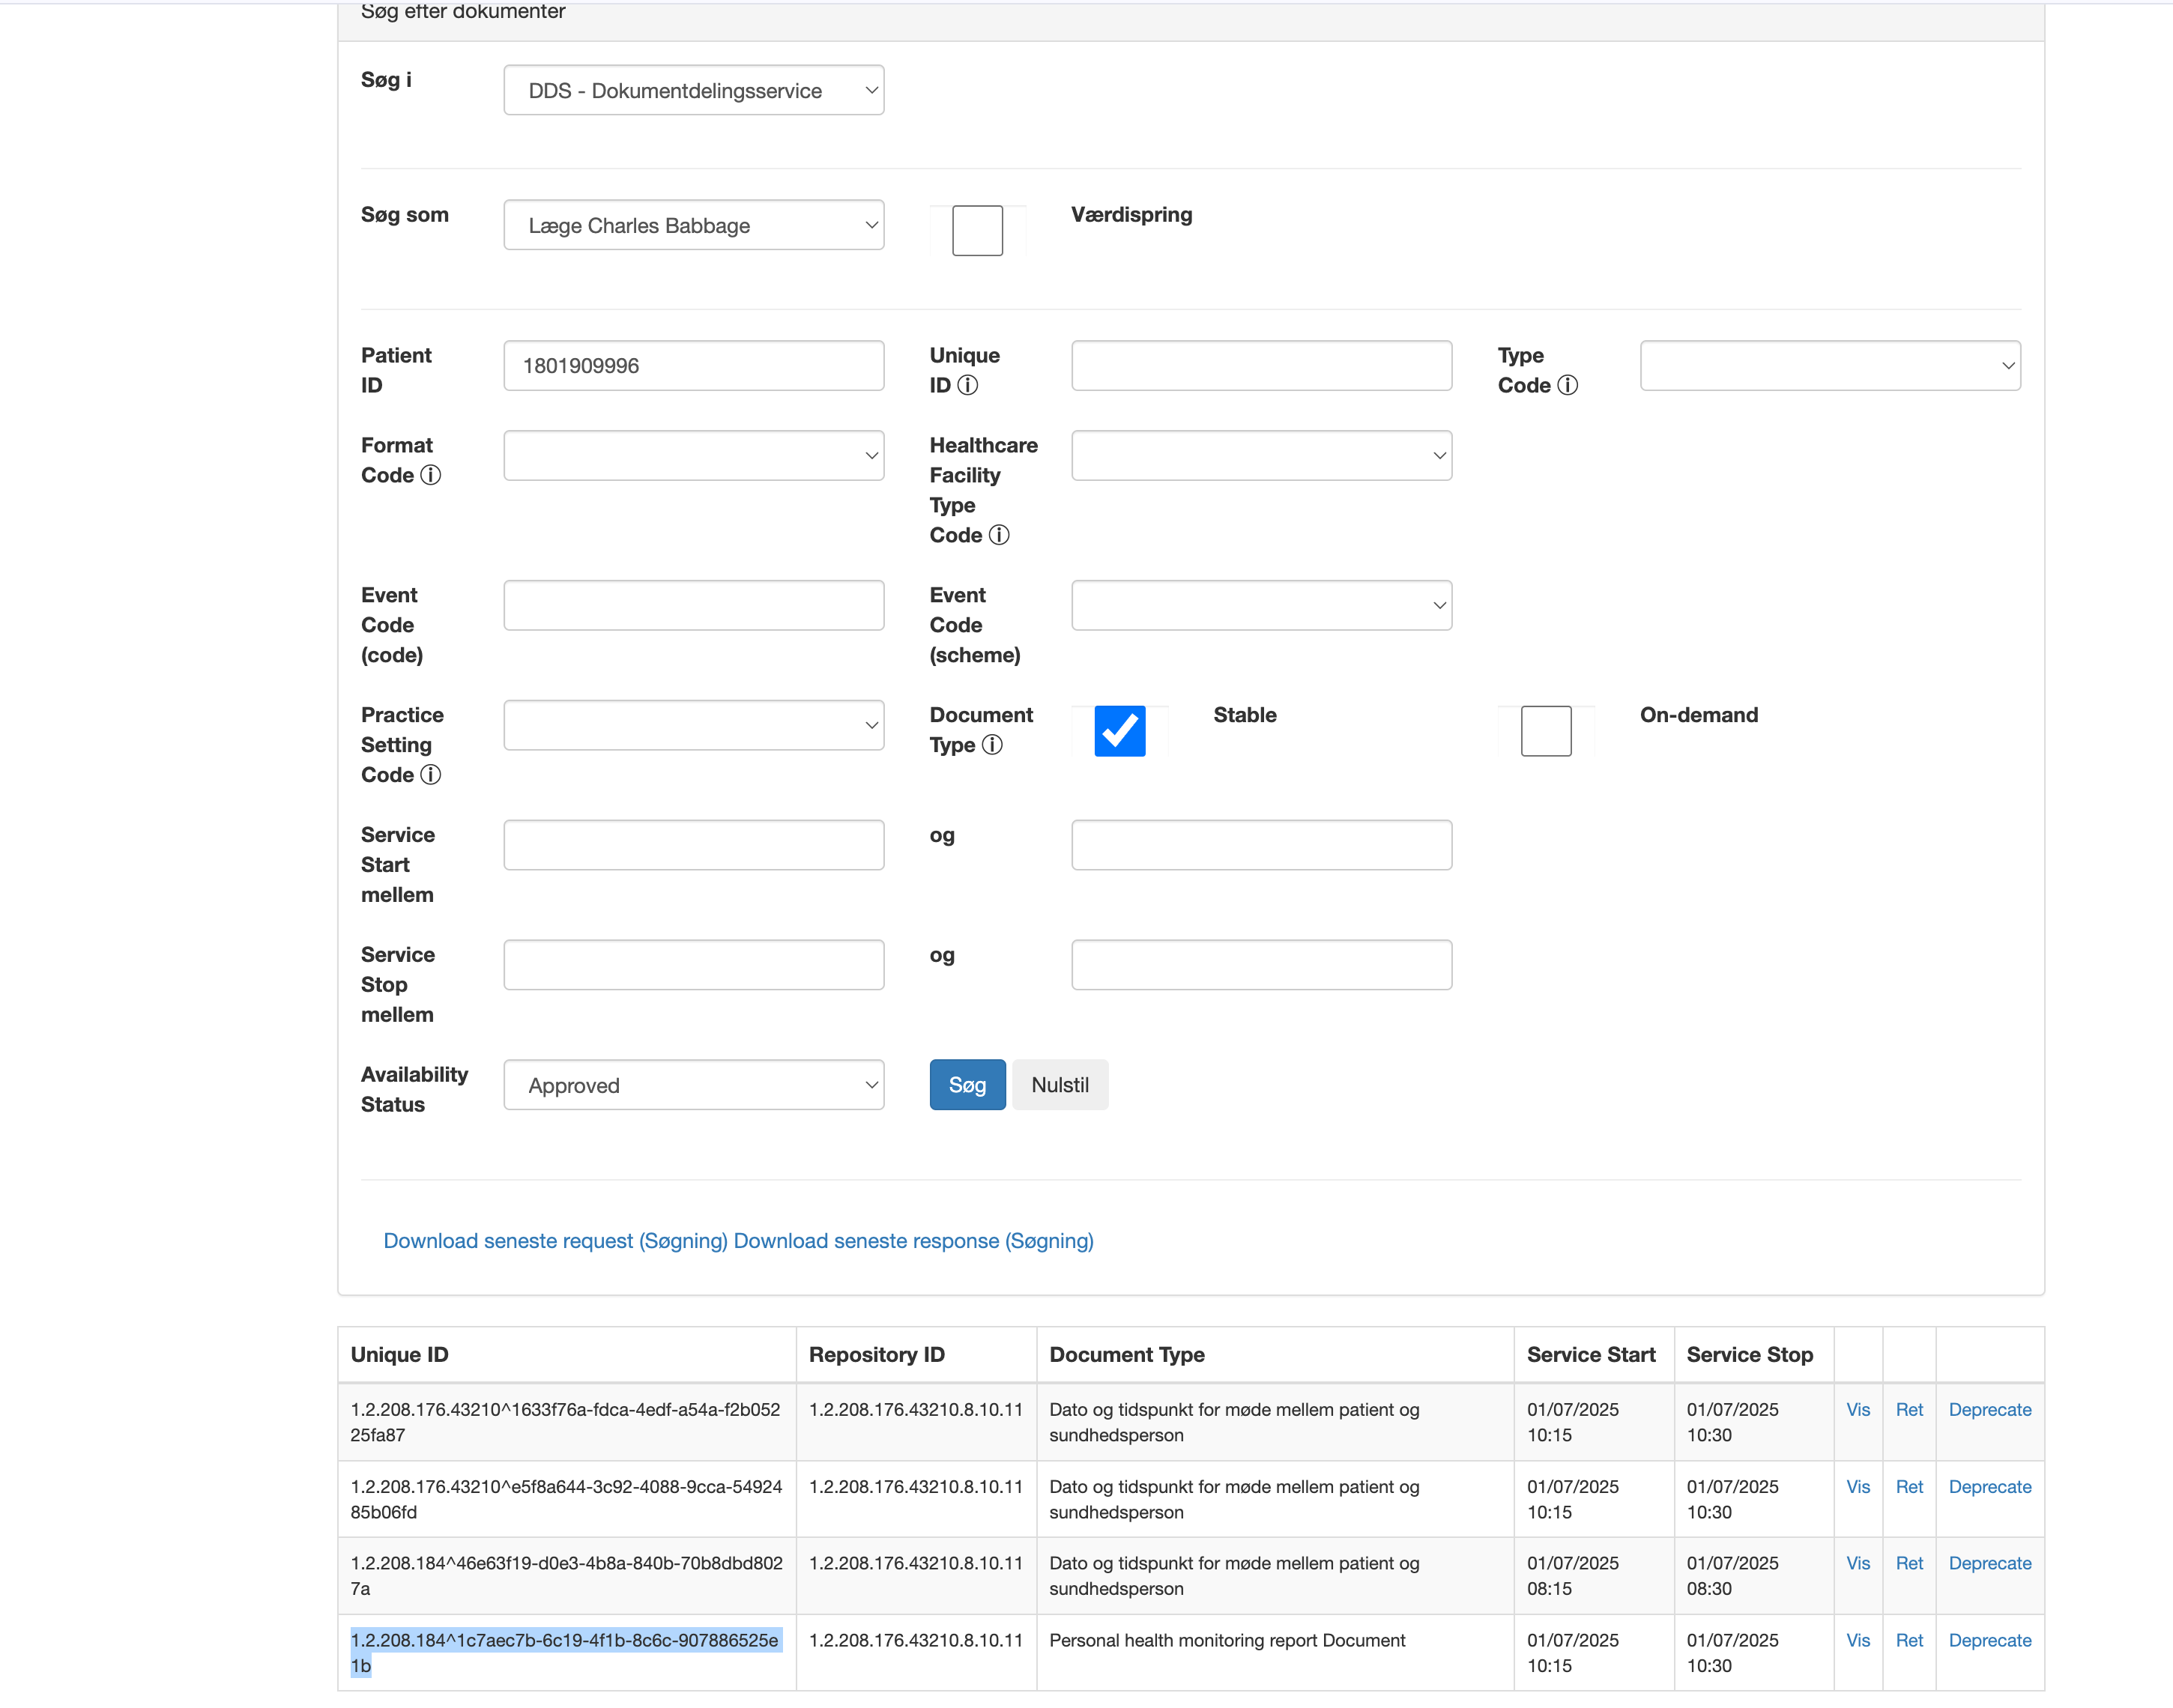Open the Availability Status dropdown

coord(693,1085)
